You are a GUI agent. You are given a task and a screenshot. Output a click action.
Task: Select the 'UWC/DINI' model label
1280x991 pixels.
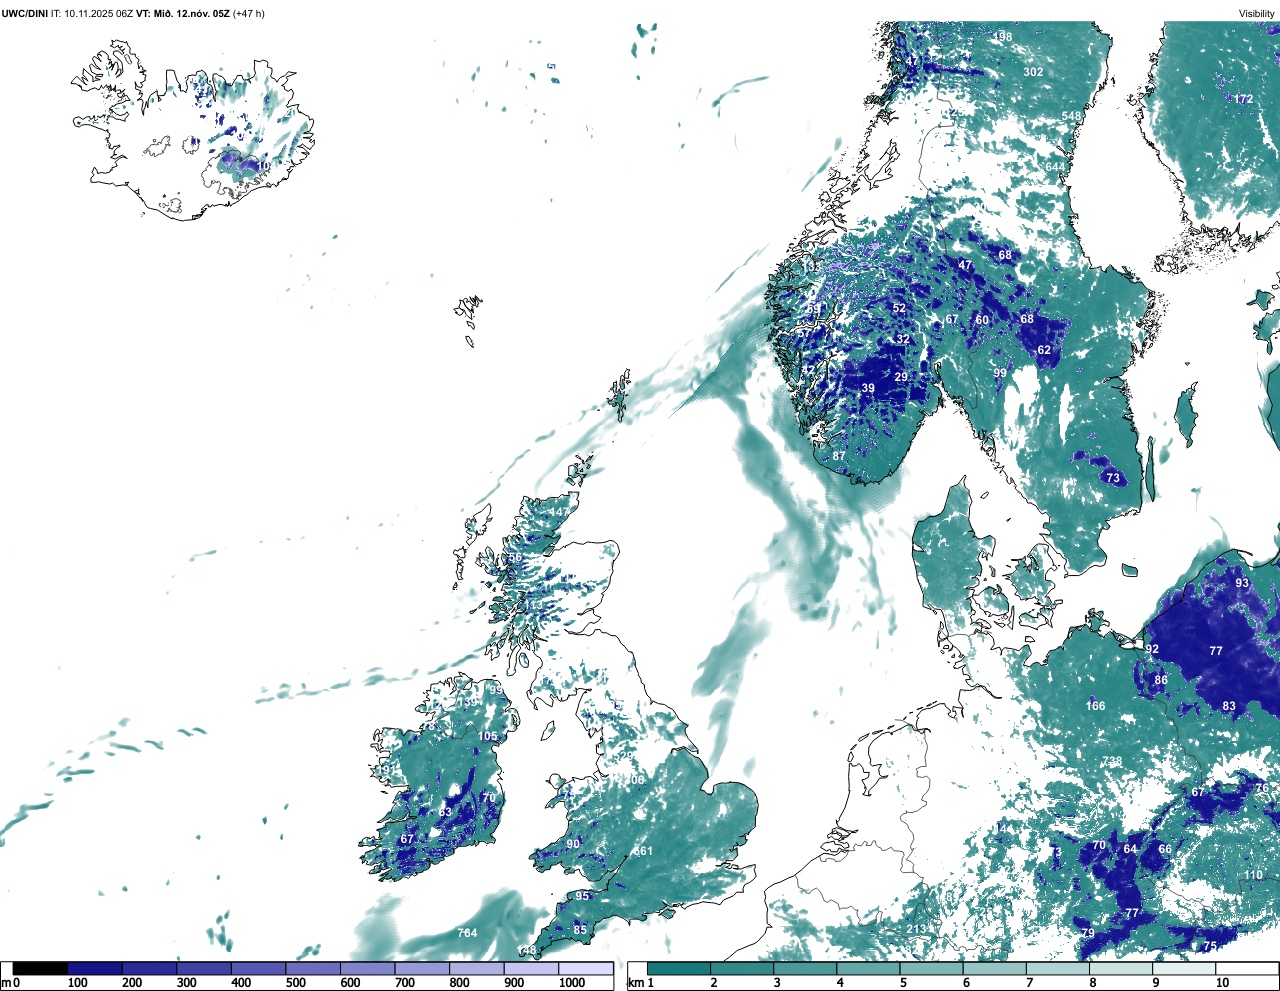pos(25,13)
